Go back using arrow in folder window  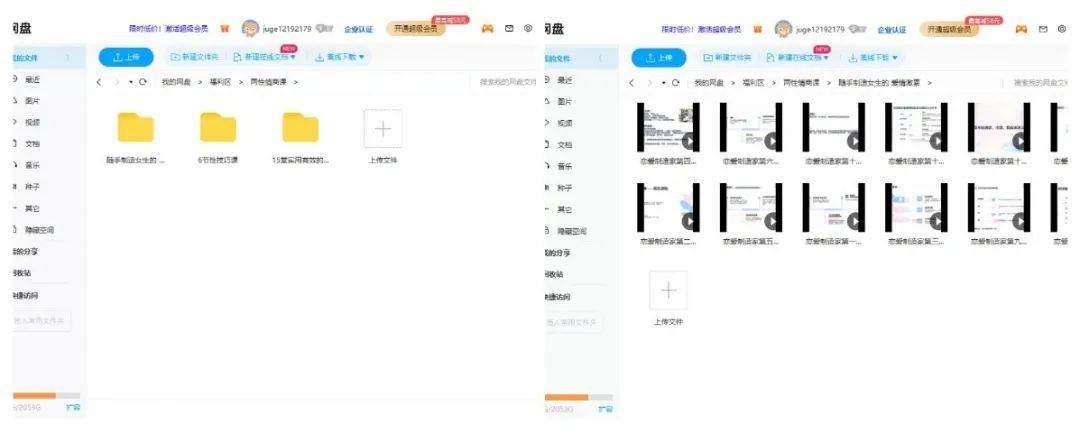pyautogui.click(x=98, y=82)
